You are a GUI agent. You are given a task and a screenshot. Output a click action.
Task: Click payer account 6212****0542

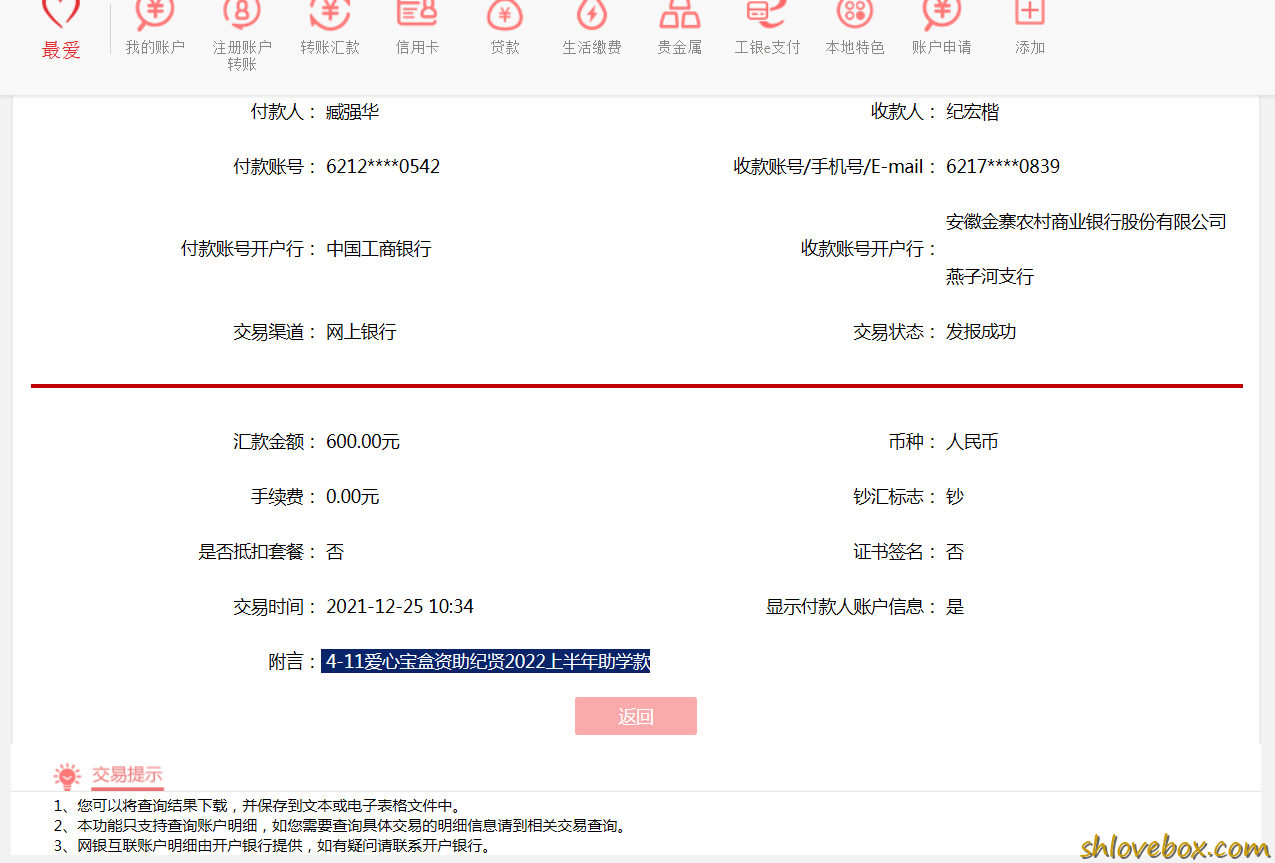pos(383,167)
